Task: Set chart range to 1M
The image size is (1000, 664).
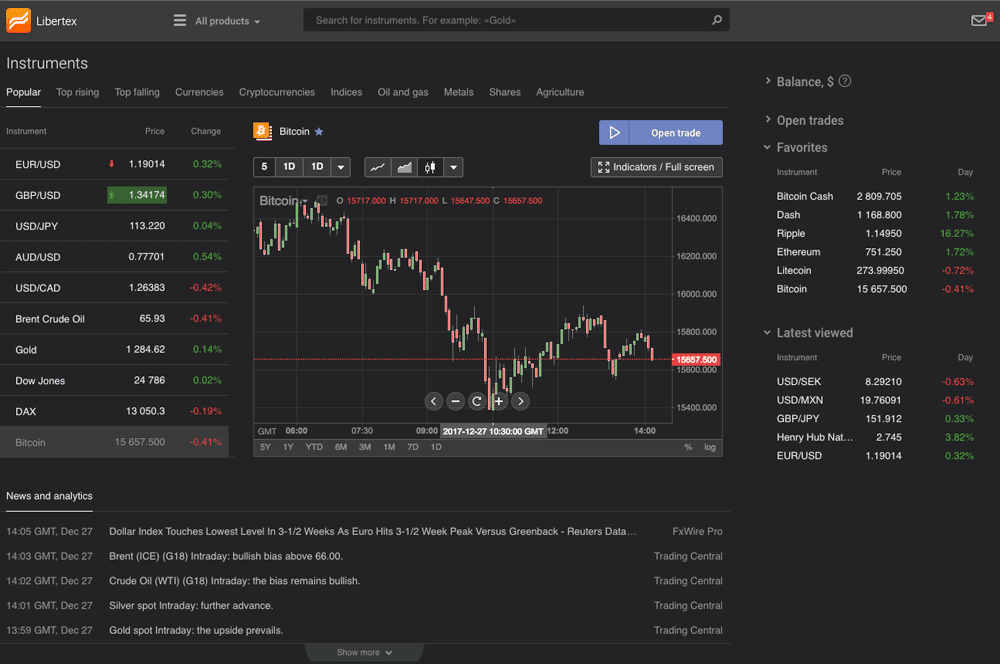Action: [x=389, y=447]
